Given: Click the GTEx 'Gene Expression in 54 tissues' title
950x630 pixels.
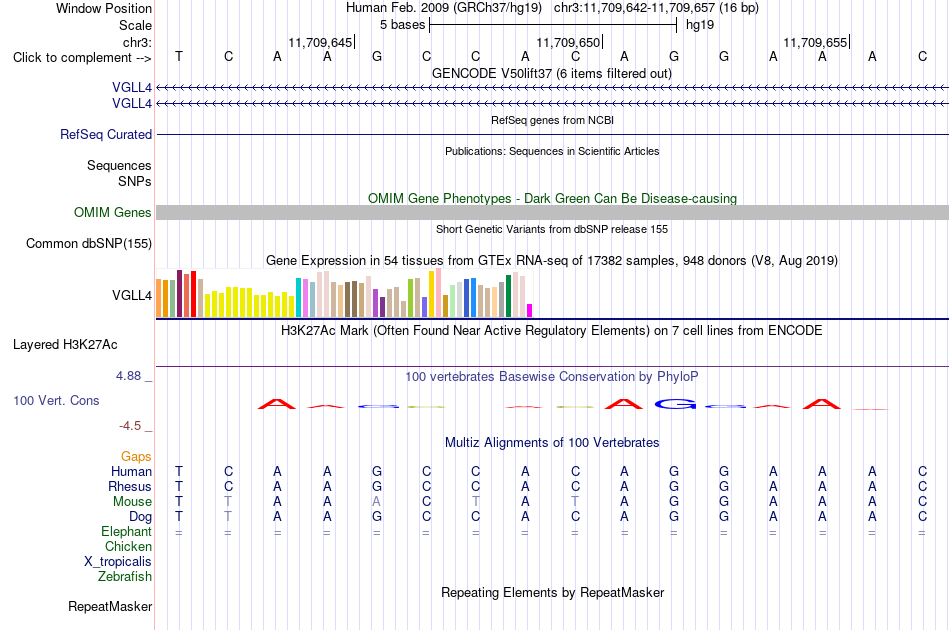Looking at the screenshot, I should (552, 260).
